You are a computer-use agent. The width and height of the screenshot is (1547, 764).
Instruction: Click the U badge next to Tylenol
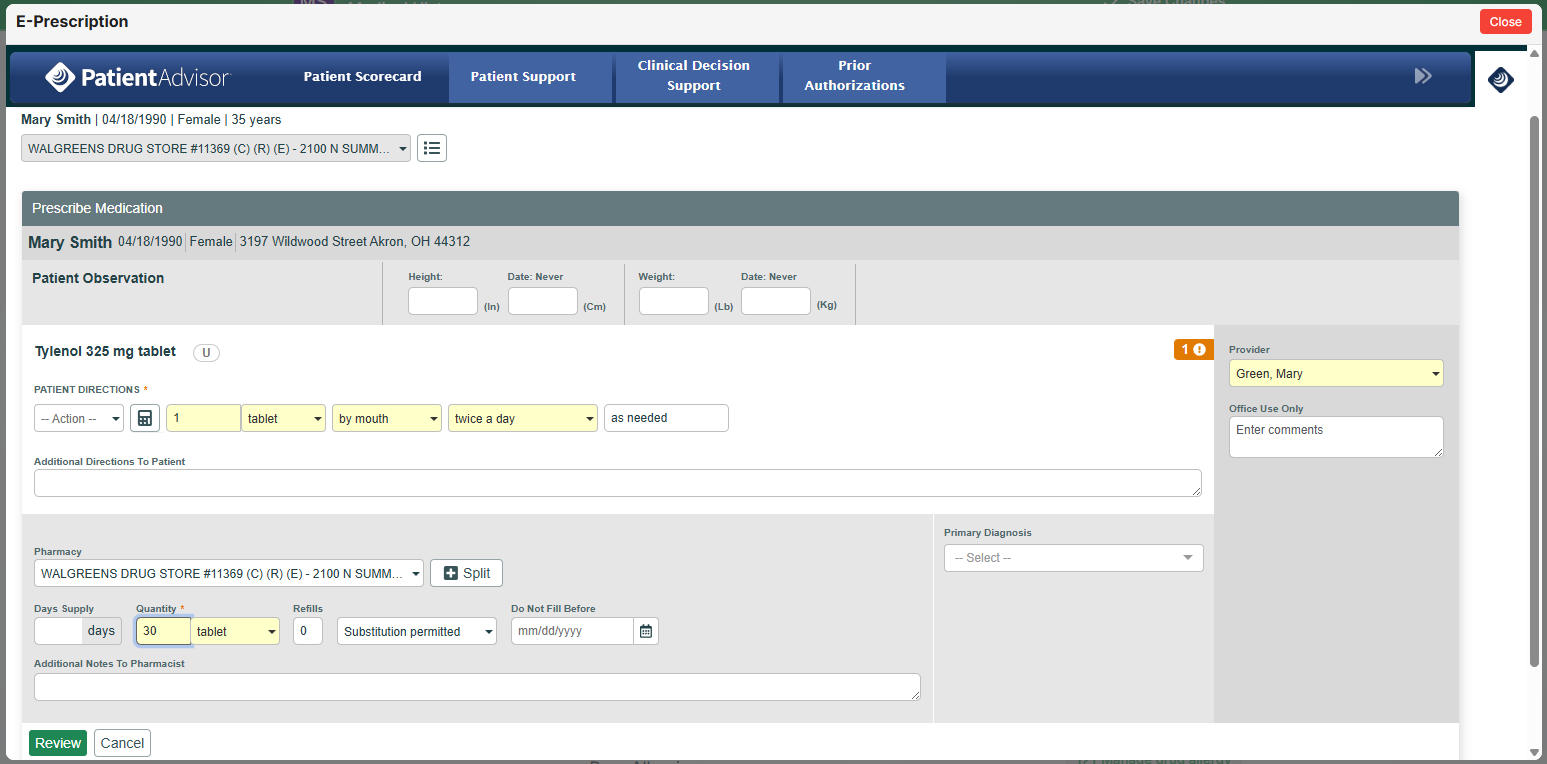click(206, 352)
